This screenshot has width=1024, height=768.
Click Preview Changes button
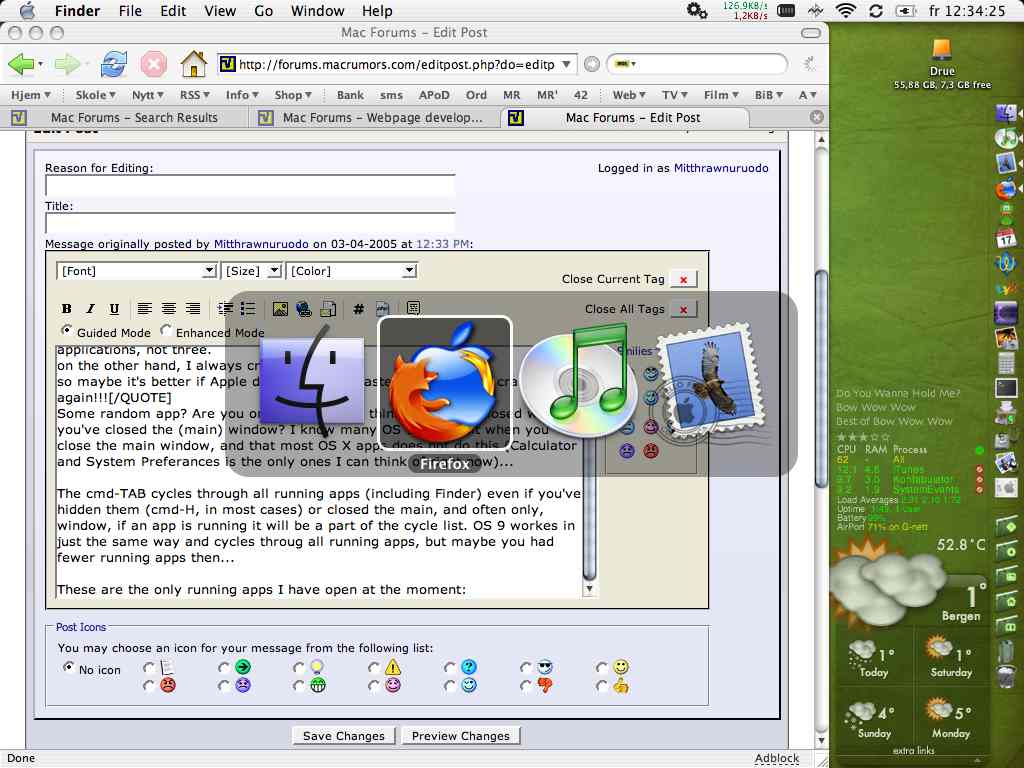(x=460, y=736)
